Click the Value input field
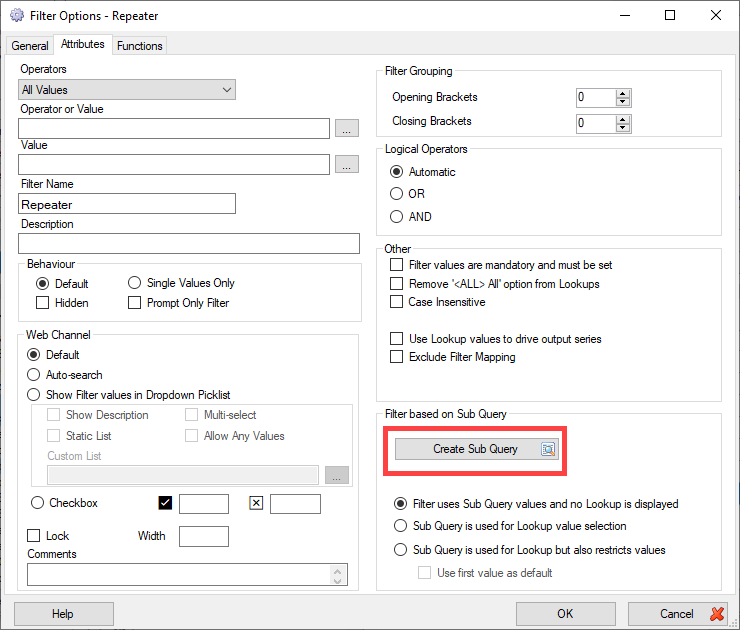Viewport: 740px width, 630px height. (174, 164)
